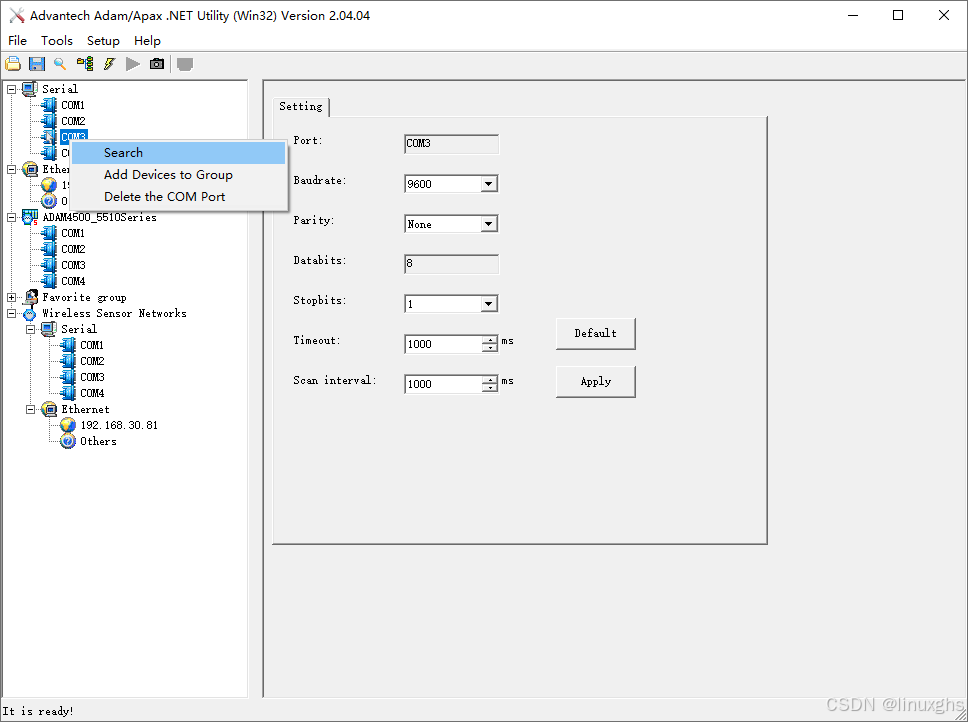This screenshot has height=722, width=968.
Task: Click the Port field showing COM3
Action: [x=451, y=144]
